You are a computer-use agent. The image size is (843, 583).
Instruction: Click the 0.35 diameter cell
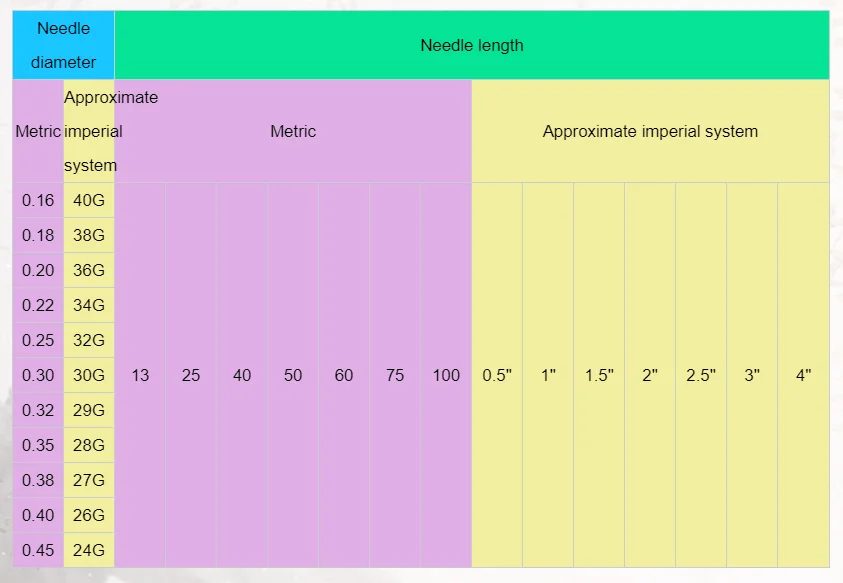(x=38, y=445)
